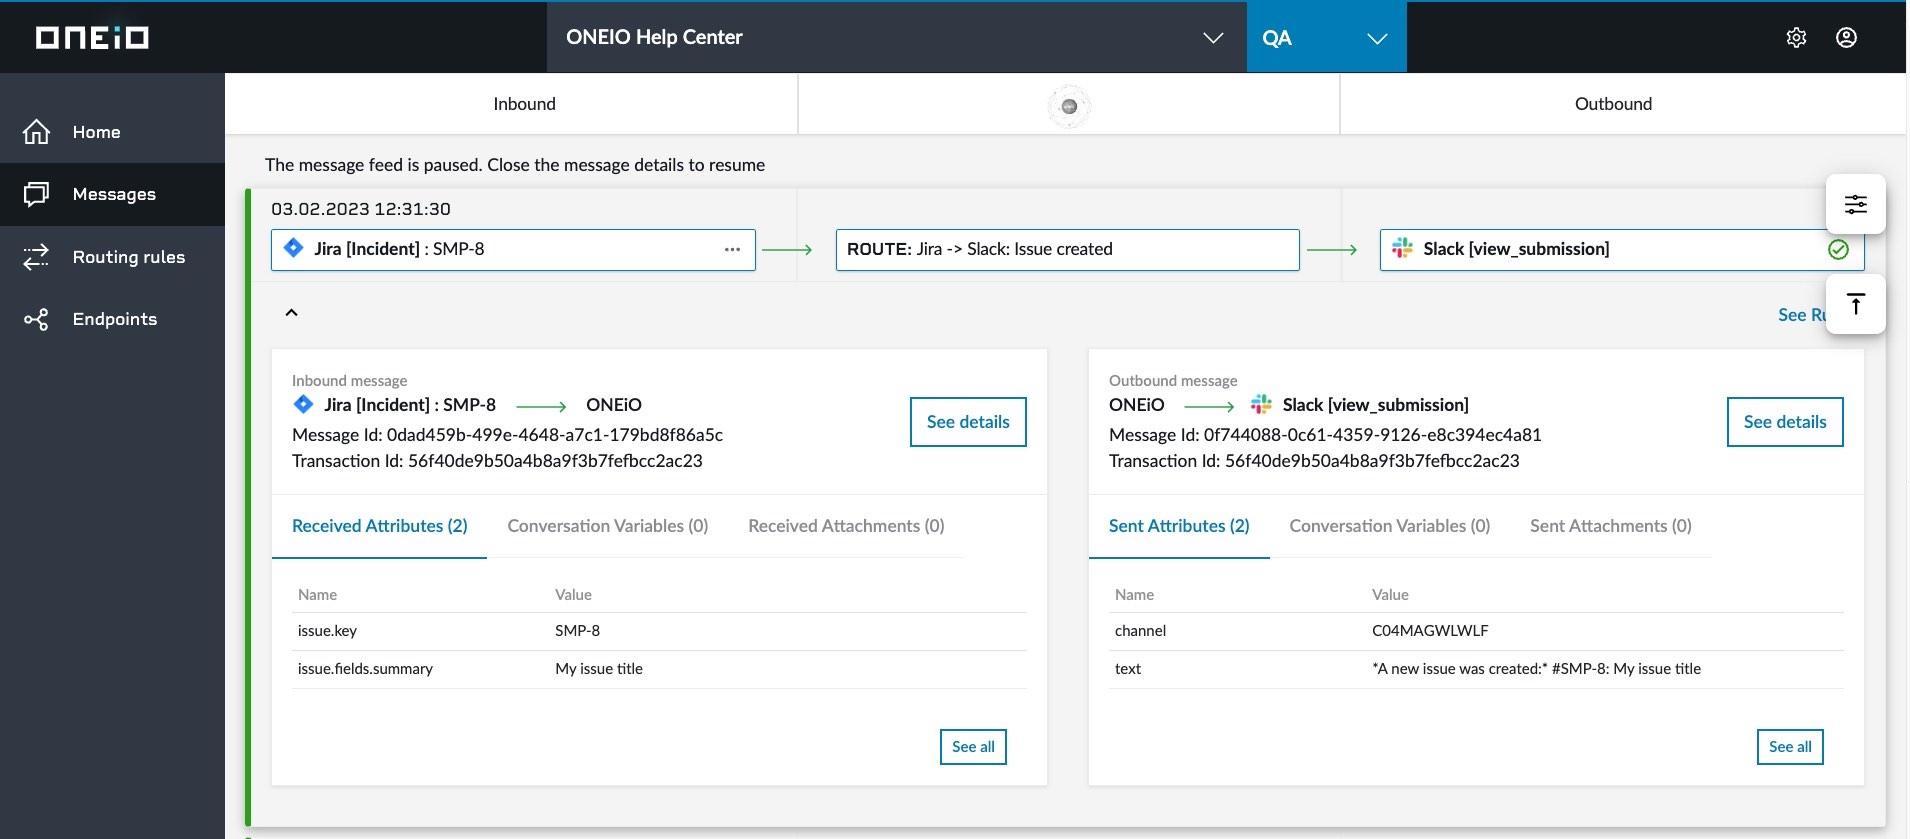Select Slack [view_submission] message box

coord(1621,250)
